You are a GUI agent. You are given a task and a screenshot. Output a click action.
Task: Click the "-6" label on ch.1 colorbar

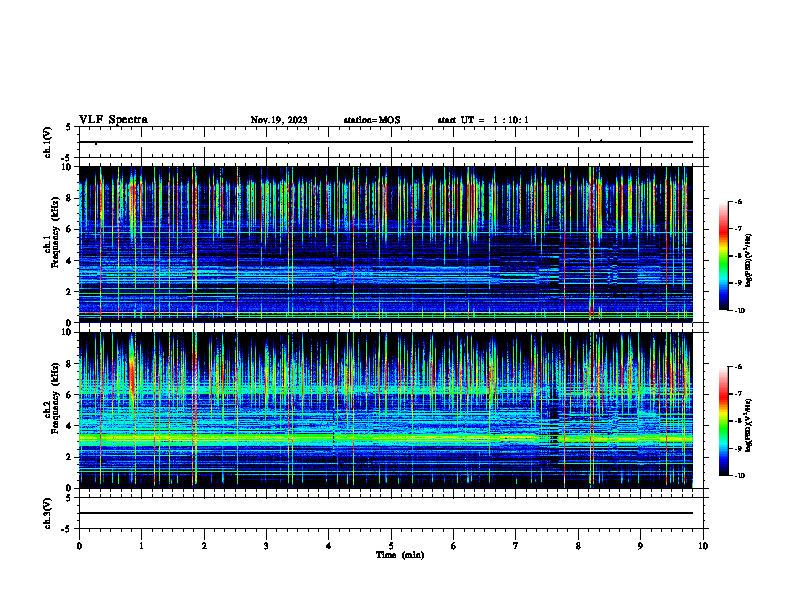point(737,201)
